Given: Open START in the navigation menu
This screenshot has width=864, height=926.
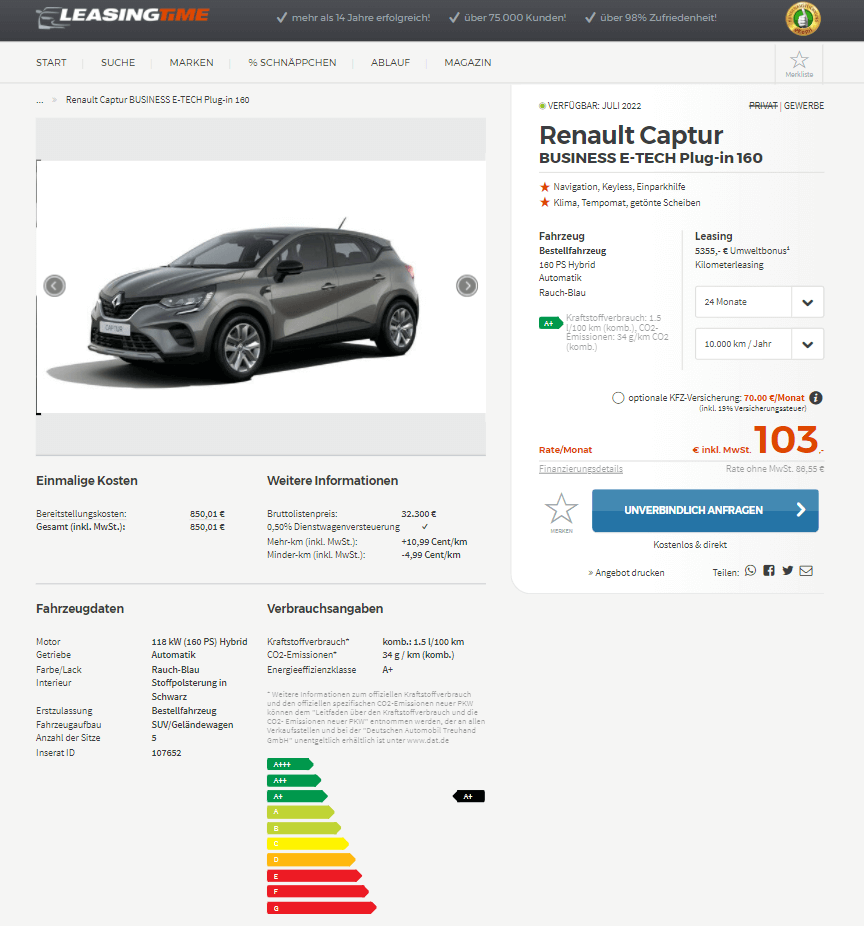Looking at the screenshot, I should [51, 63].
